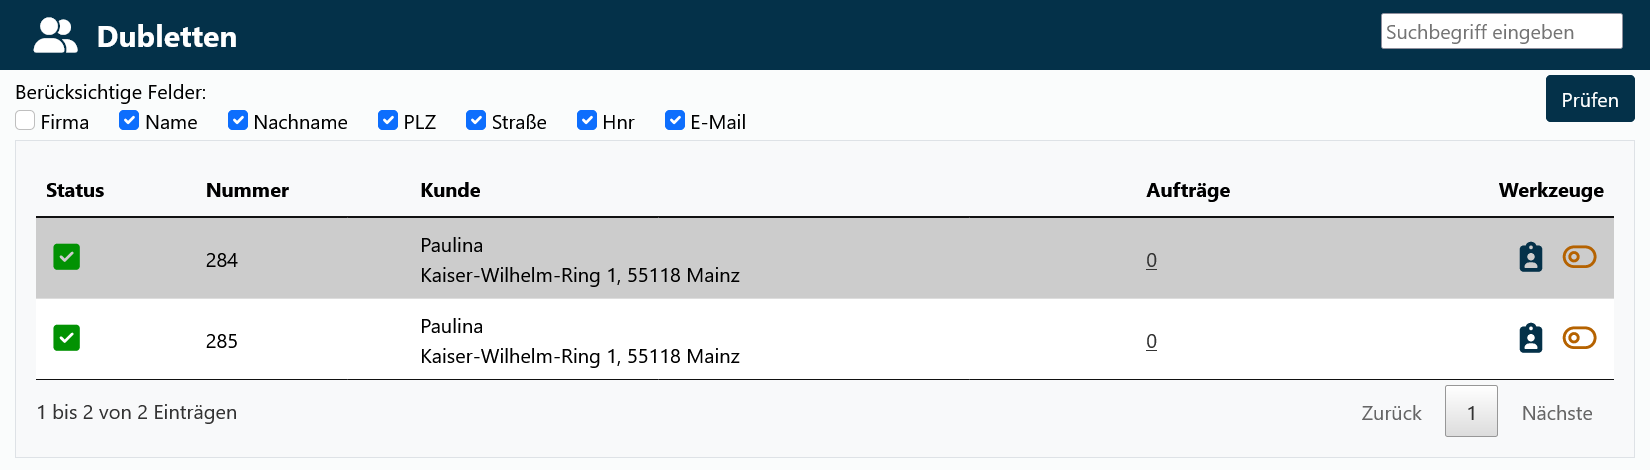Uncheck the E-Mail field checkbox
Screen dimensions: 1650x470
[x=675, y=121]
